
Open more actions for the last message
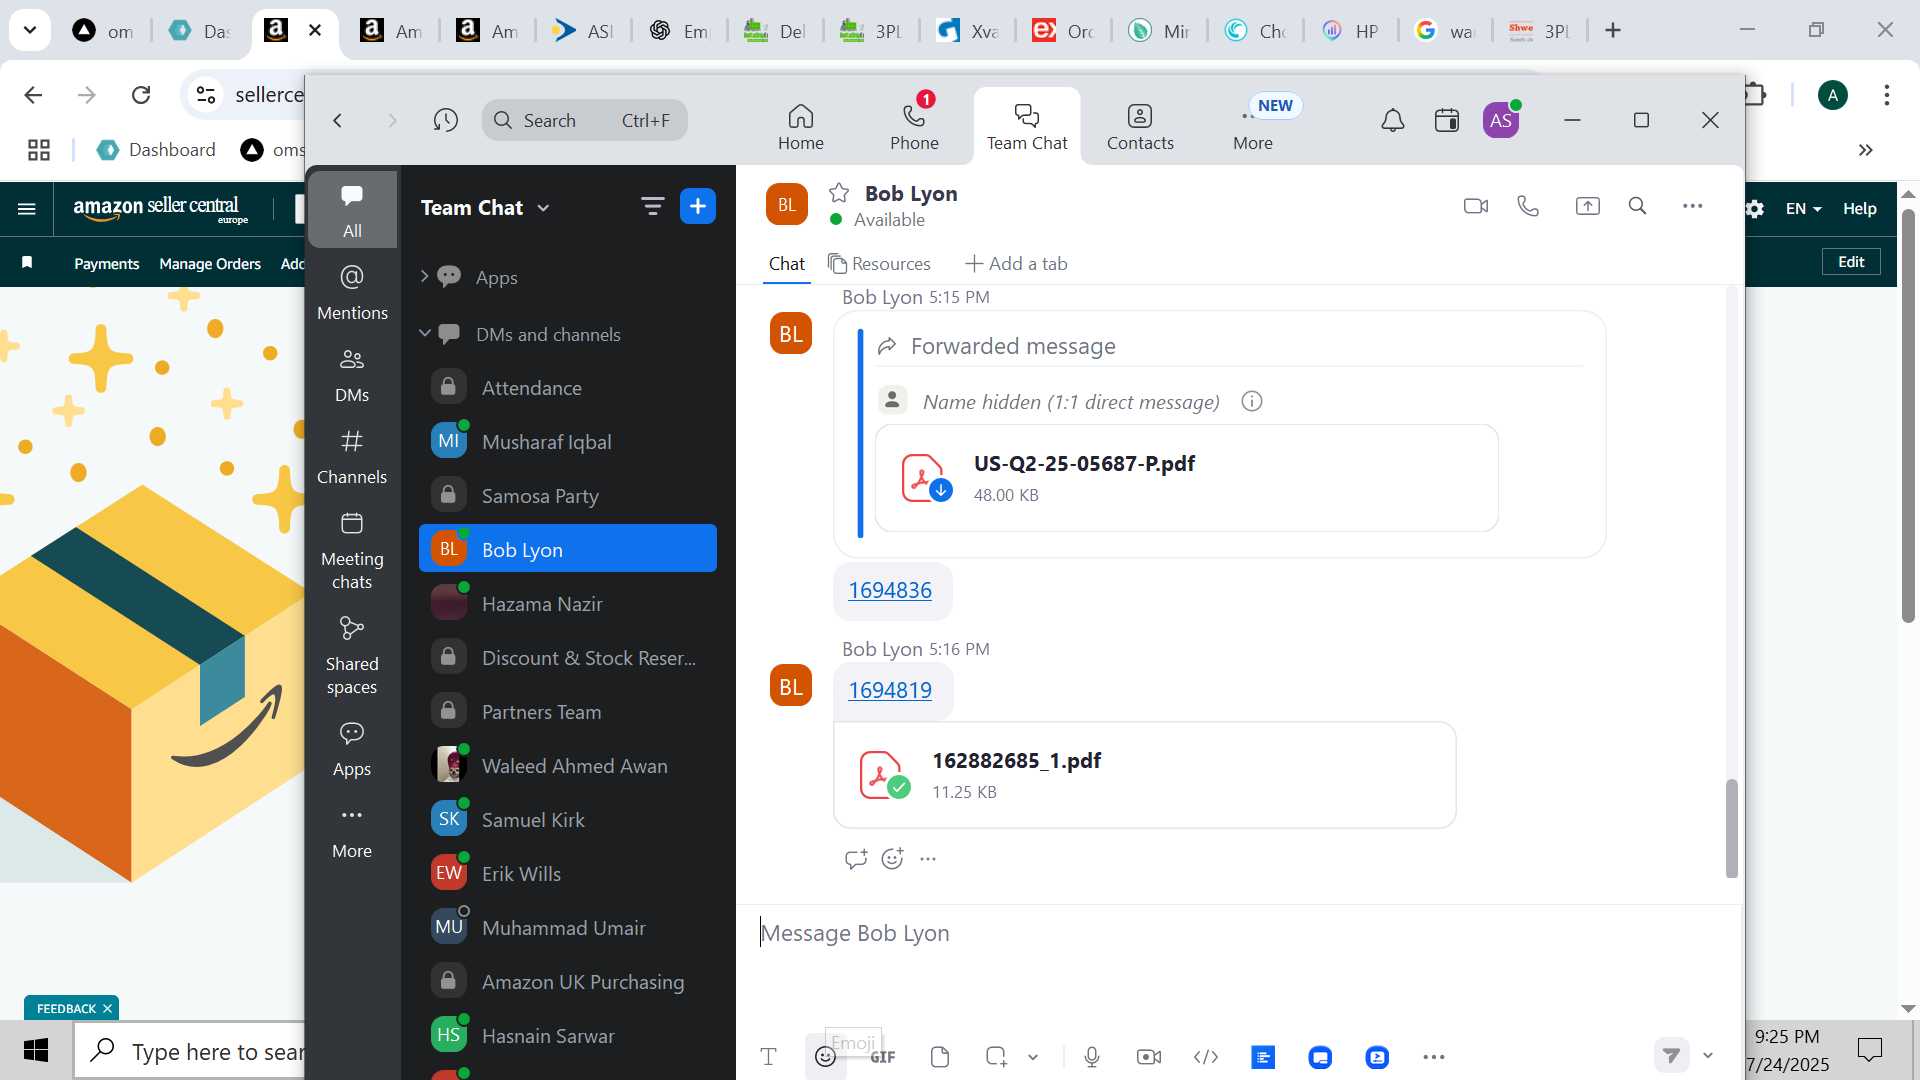(928, 859)
